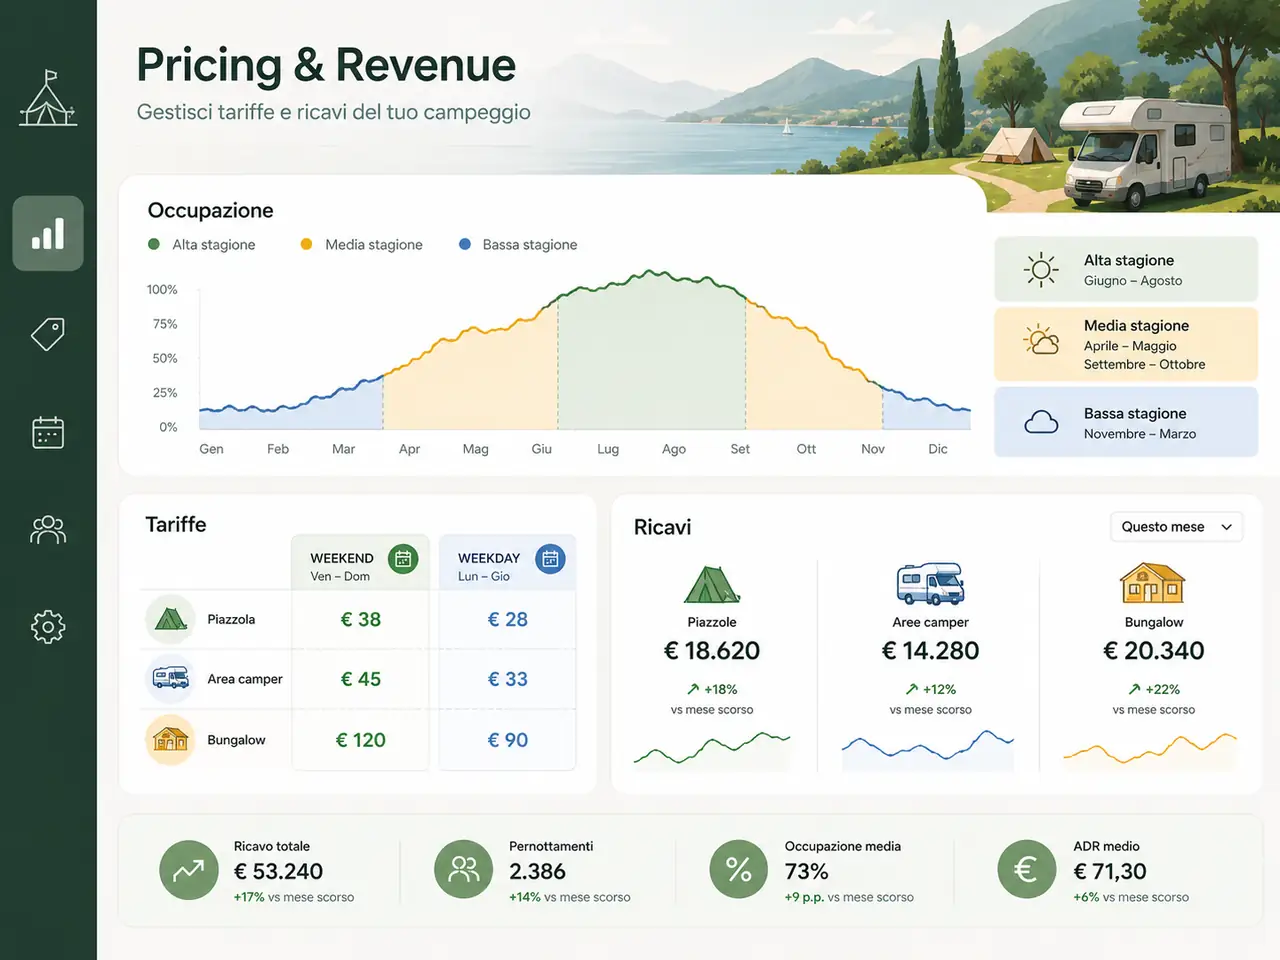Edit the Piazzola weekend rate € 38
This screenshot has height=960, width=1280.
pyautogui.click(x=360, y=620)
